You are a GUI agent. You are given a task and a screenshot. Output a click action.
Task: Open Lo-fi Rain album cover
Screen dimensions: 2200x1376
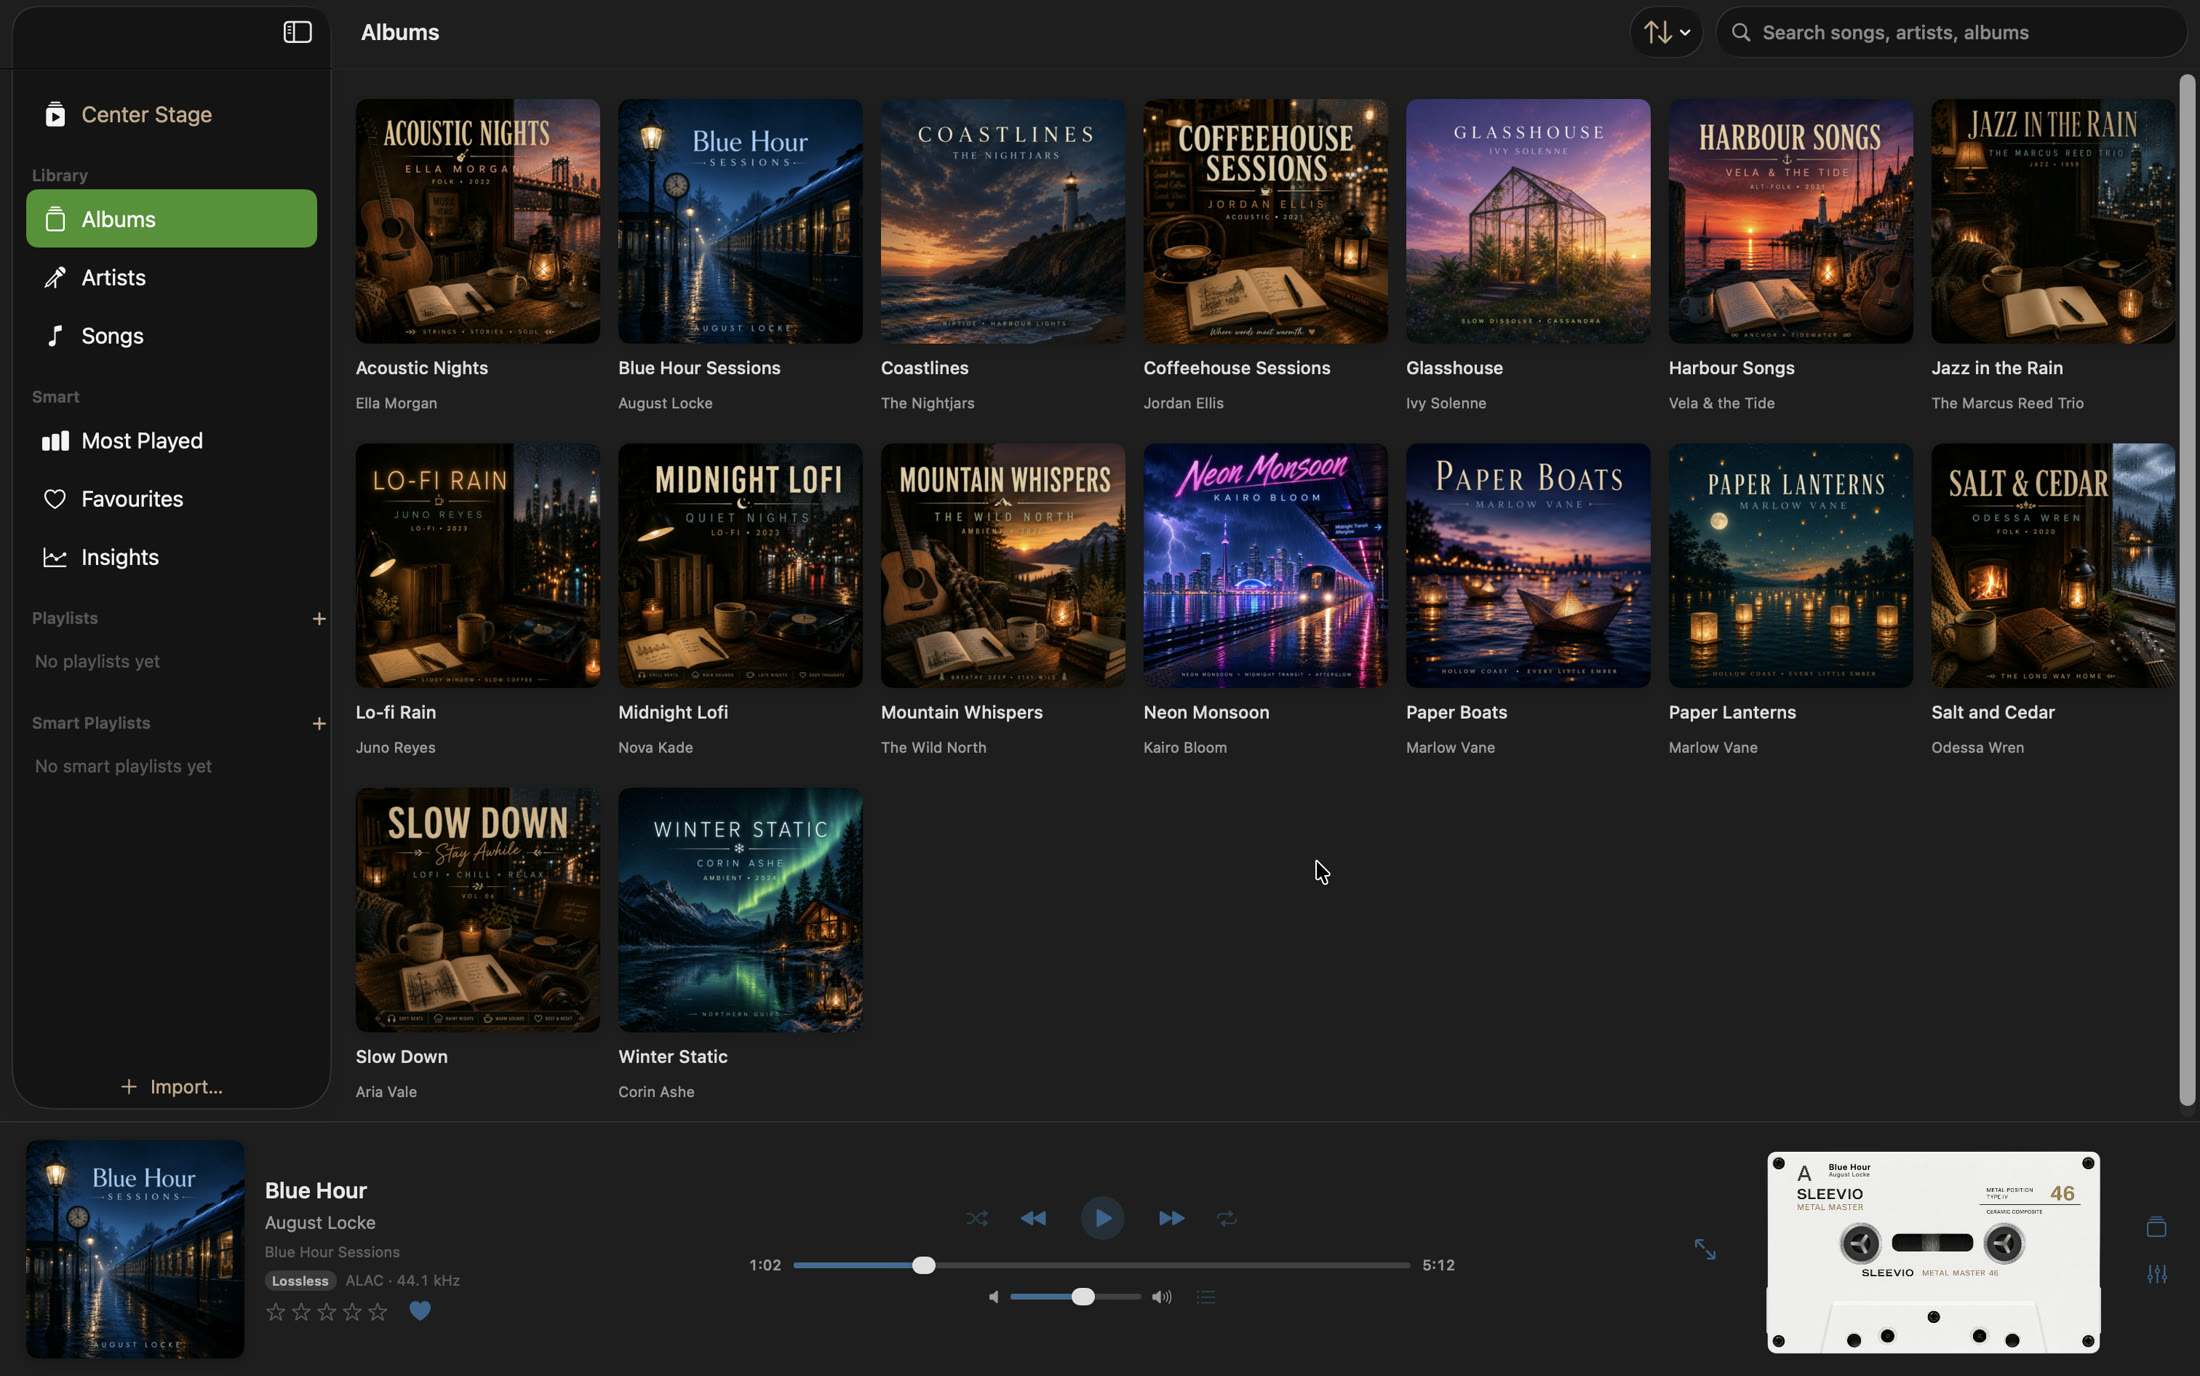point(478,565)
